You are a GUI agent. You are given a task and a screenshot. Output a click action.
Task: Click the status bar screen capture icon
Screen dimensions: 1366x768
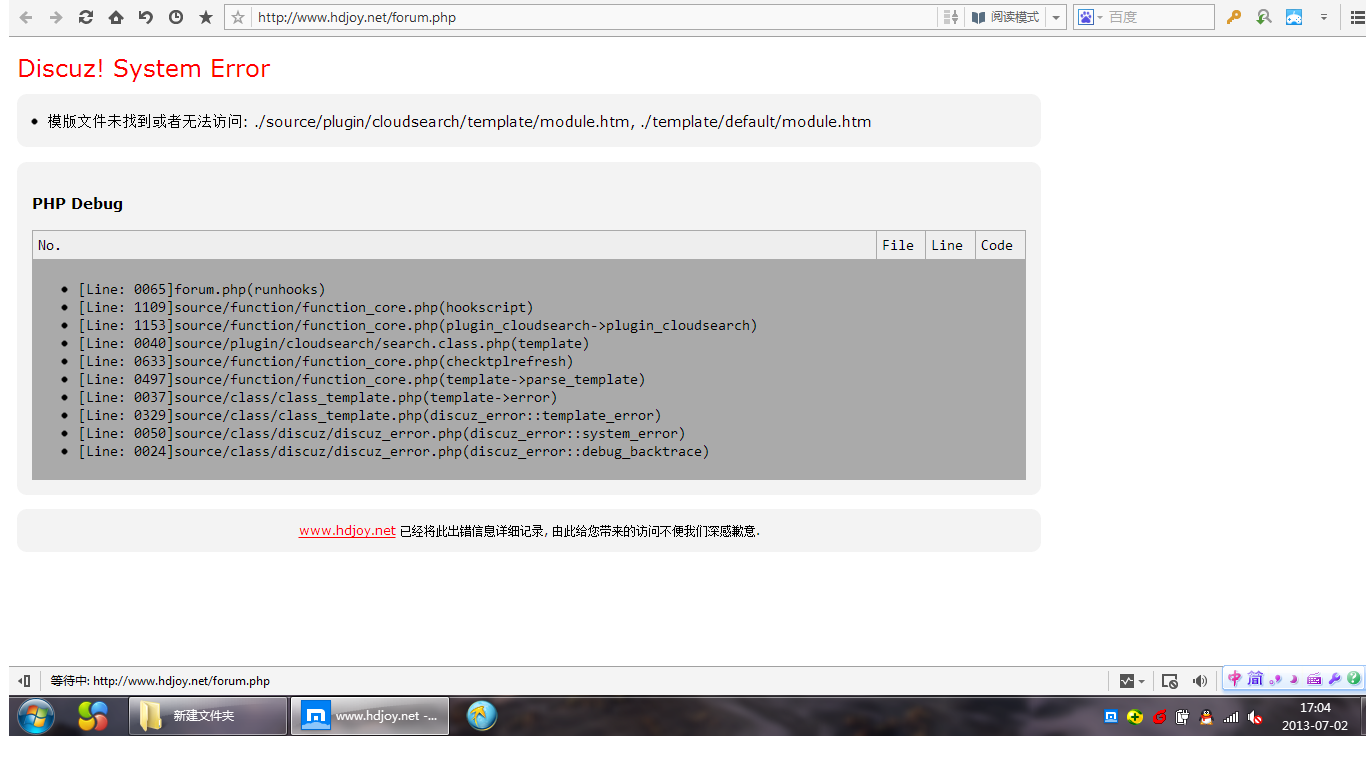point(1170,681)
